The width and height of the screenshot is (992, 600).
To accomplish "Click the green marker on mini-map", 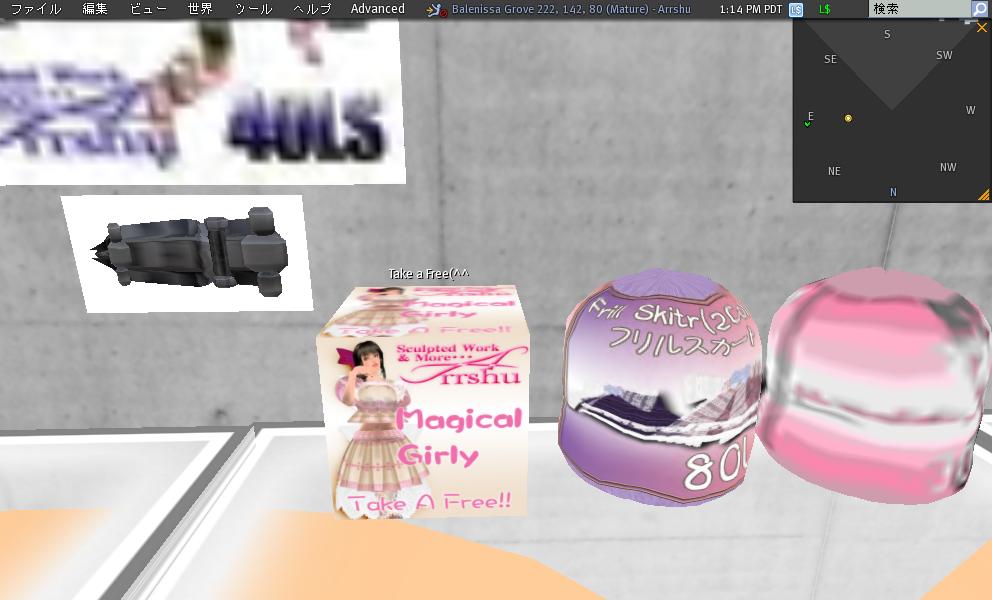I will [x=807, y=124].
